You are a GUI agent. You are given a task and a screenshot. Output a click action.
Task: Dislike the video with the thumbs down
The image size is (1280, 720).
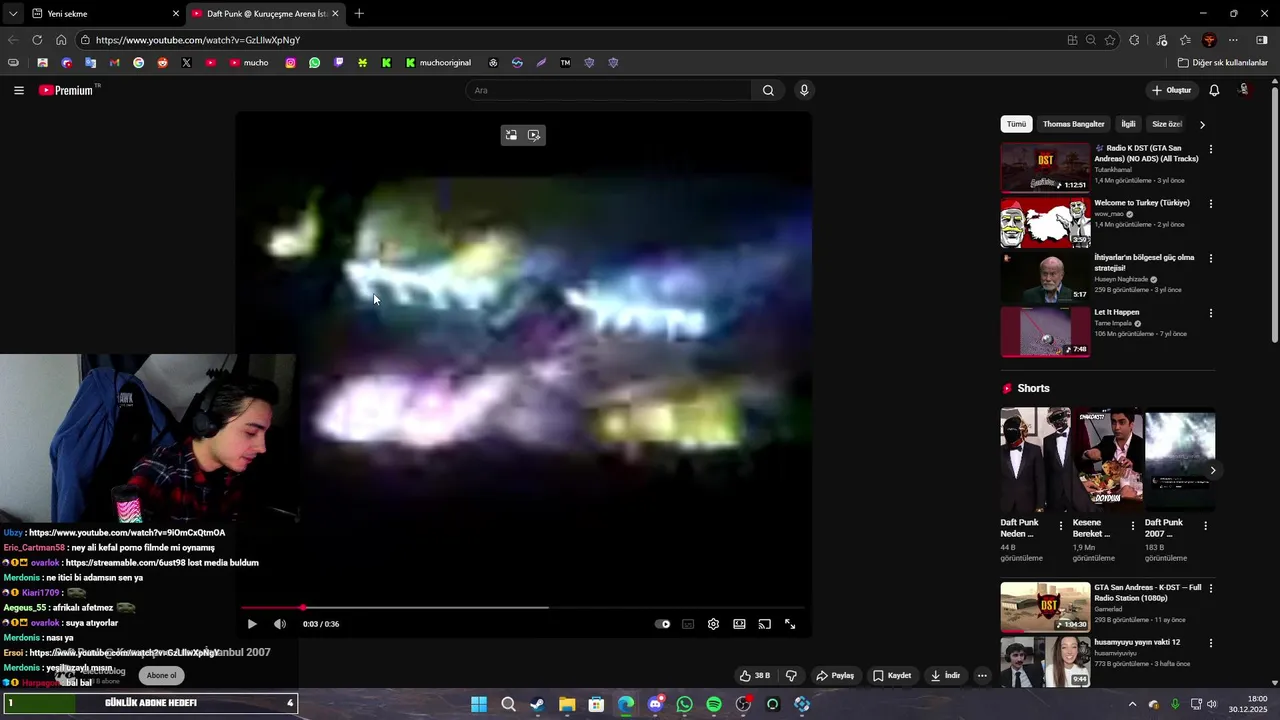coord(791,676)
